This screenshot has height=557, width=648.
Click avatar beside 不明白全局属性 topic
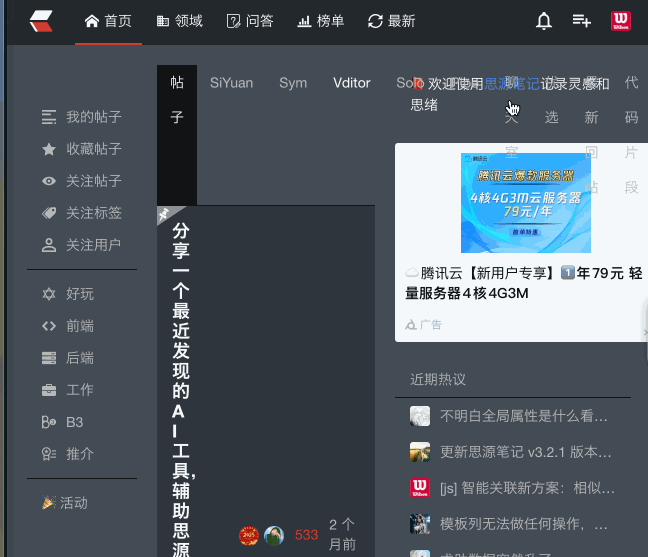420,416
